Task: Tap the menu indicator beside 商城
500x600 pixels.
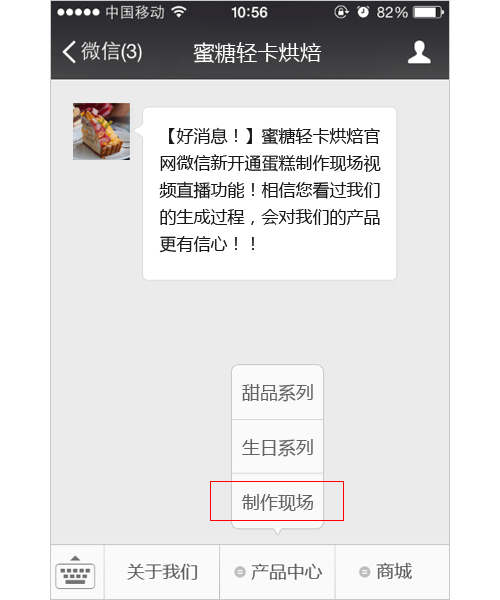Action: [x=365, y=572]
